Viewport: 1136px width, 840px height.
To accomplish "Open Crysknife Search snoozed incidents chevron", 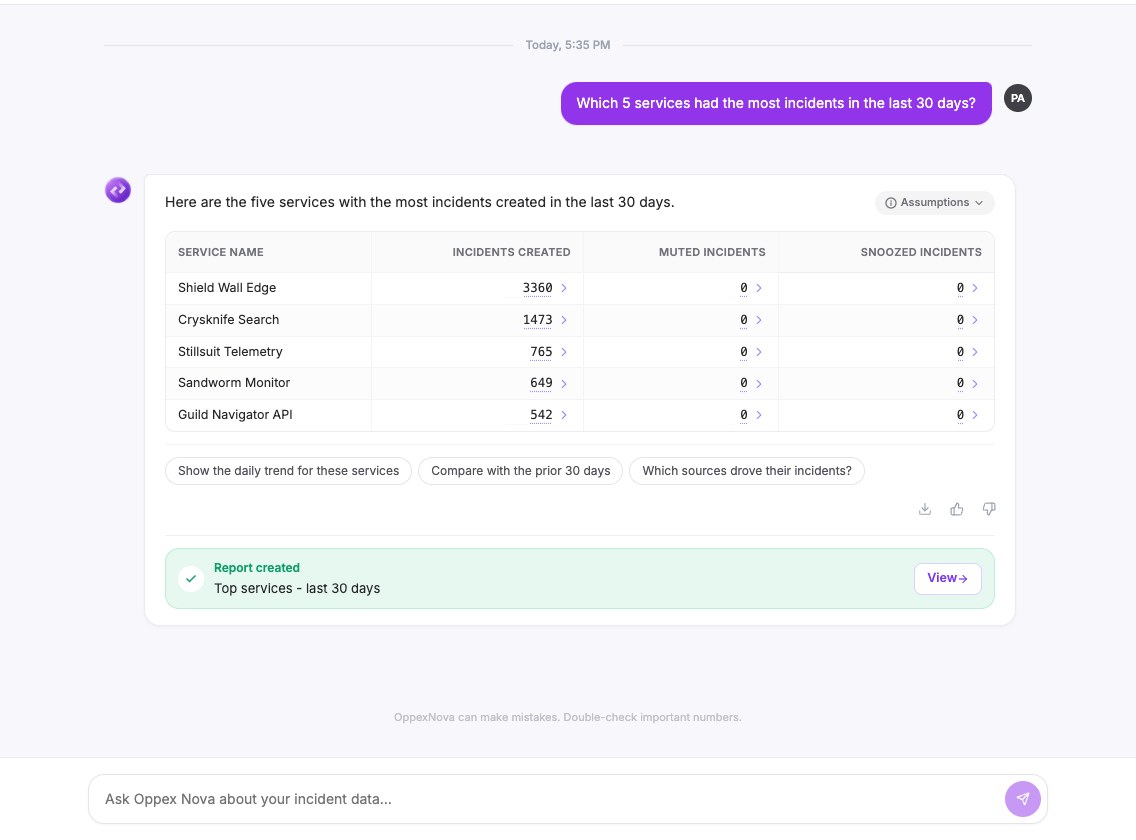I will point(974,320).
